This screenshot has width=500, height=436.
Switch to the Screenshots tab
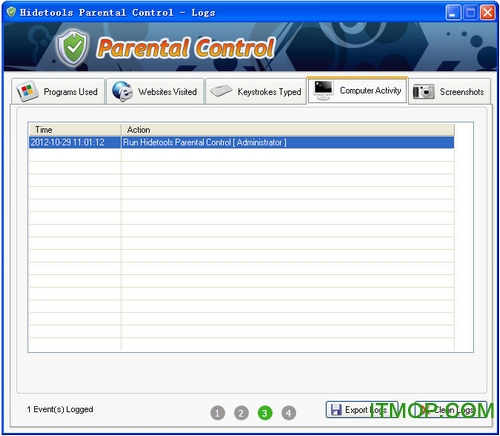449,91
